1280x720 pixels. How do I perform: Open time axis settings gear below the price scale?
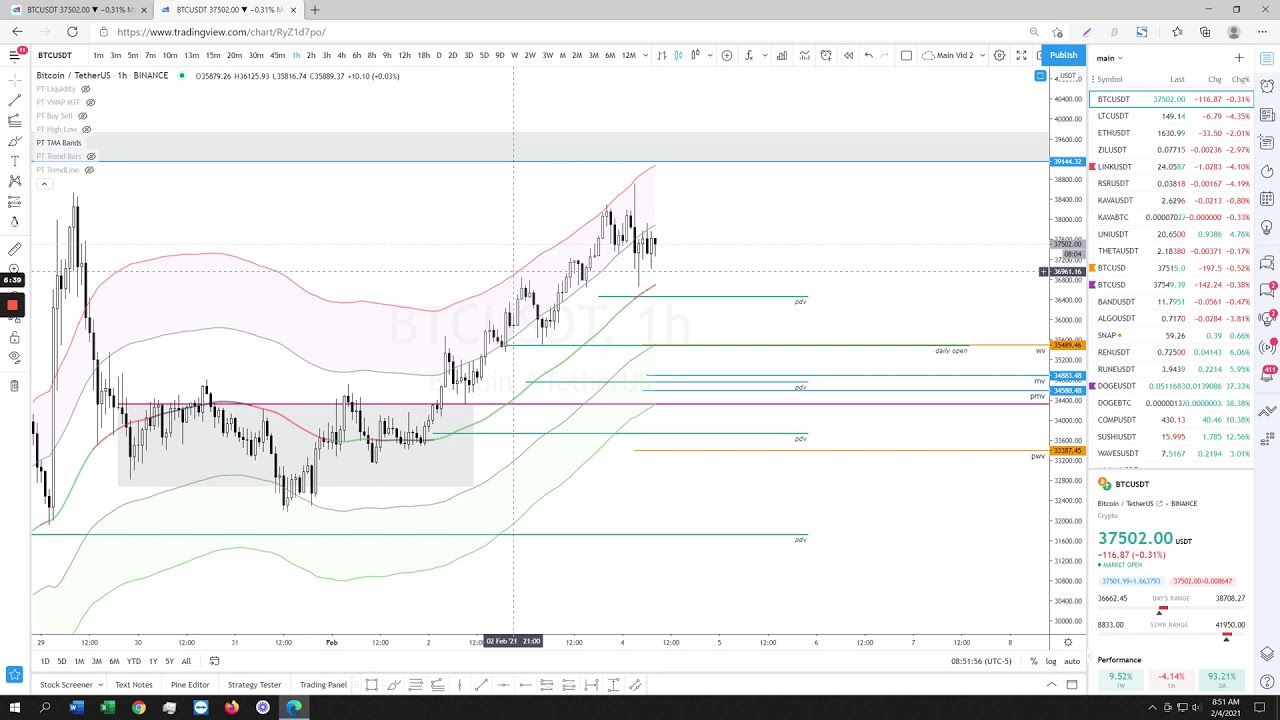coord(1068,642)
